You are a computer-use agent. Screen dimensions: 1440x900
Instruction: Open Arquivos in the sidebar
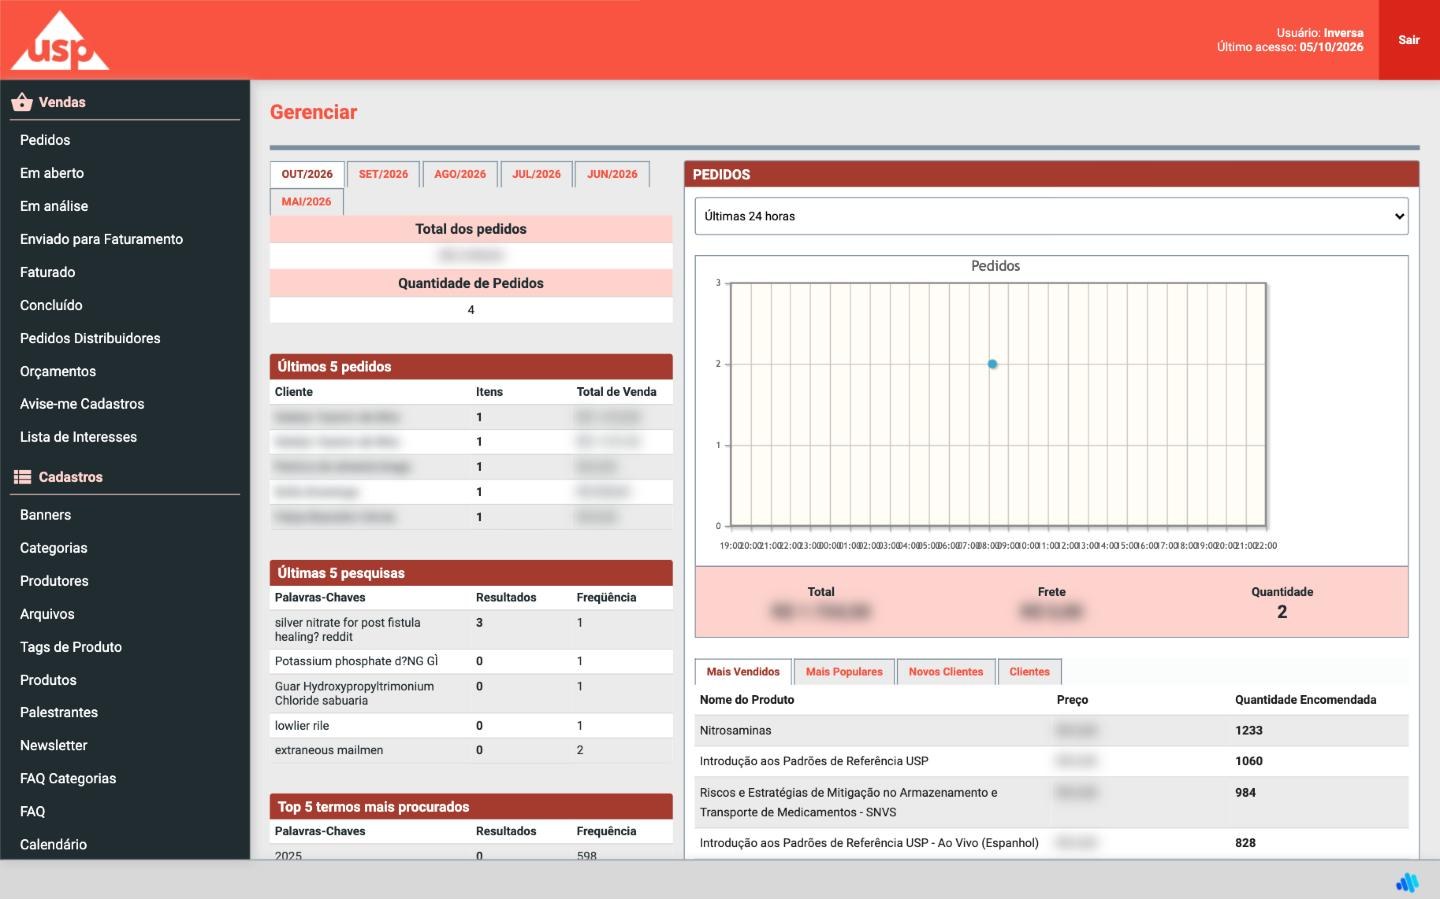(47, 614)
